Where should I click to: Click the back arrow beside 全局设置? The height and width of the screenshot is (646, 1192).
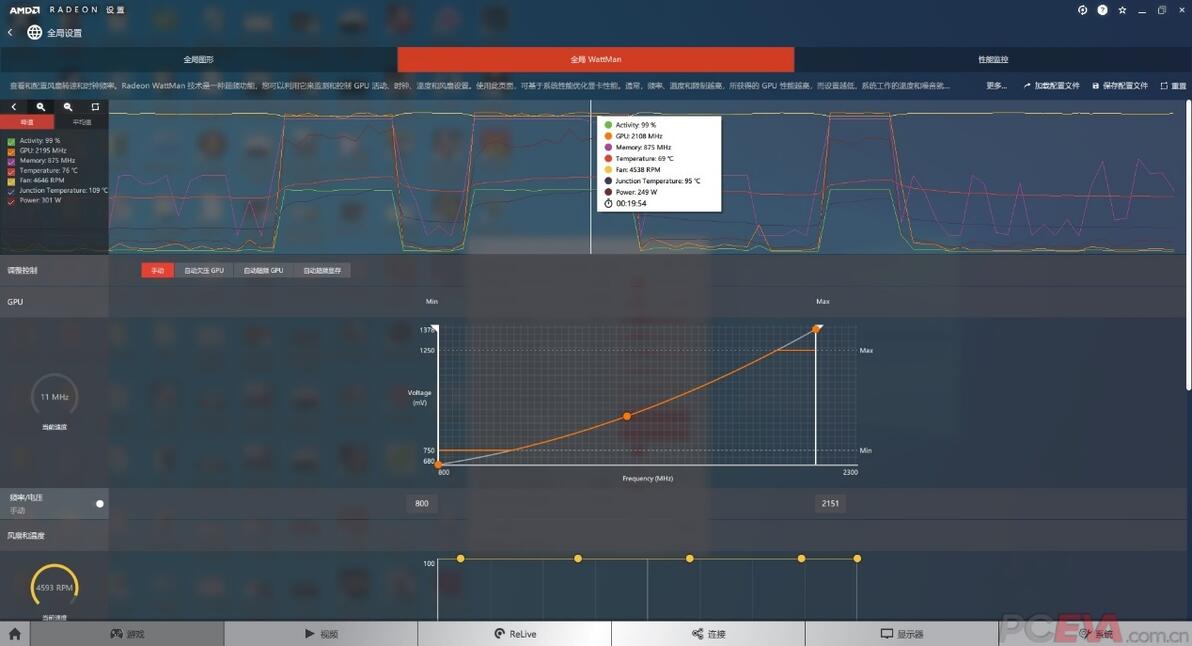coord(10,32)
